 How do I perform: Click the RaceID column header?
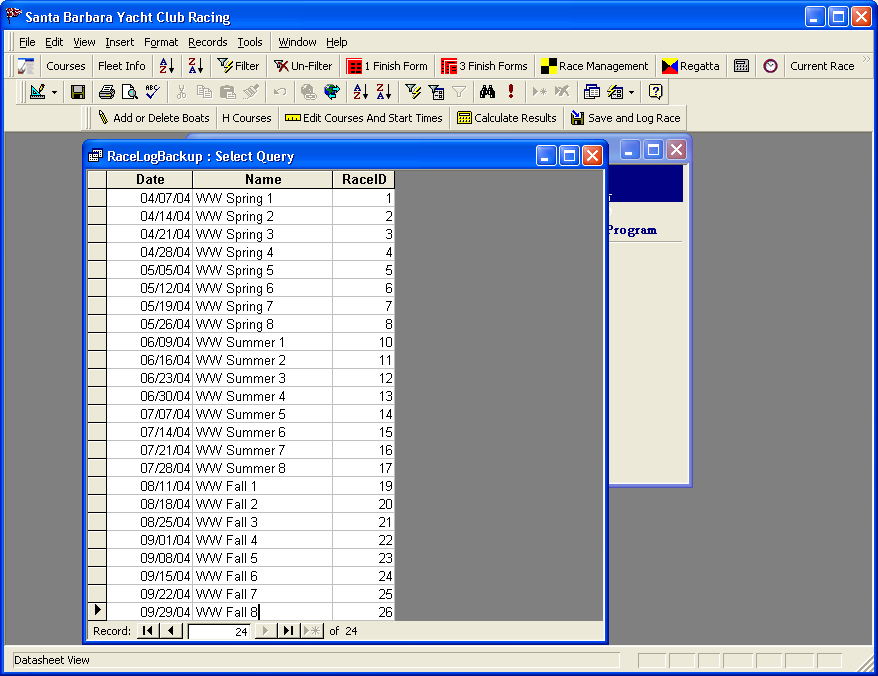point(364,179)
